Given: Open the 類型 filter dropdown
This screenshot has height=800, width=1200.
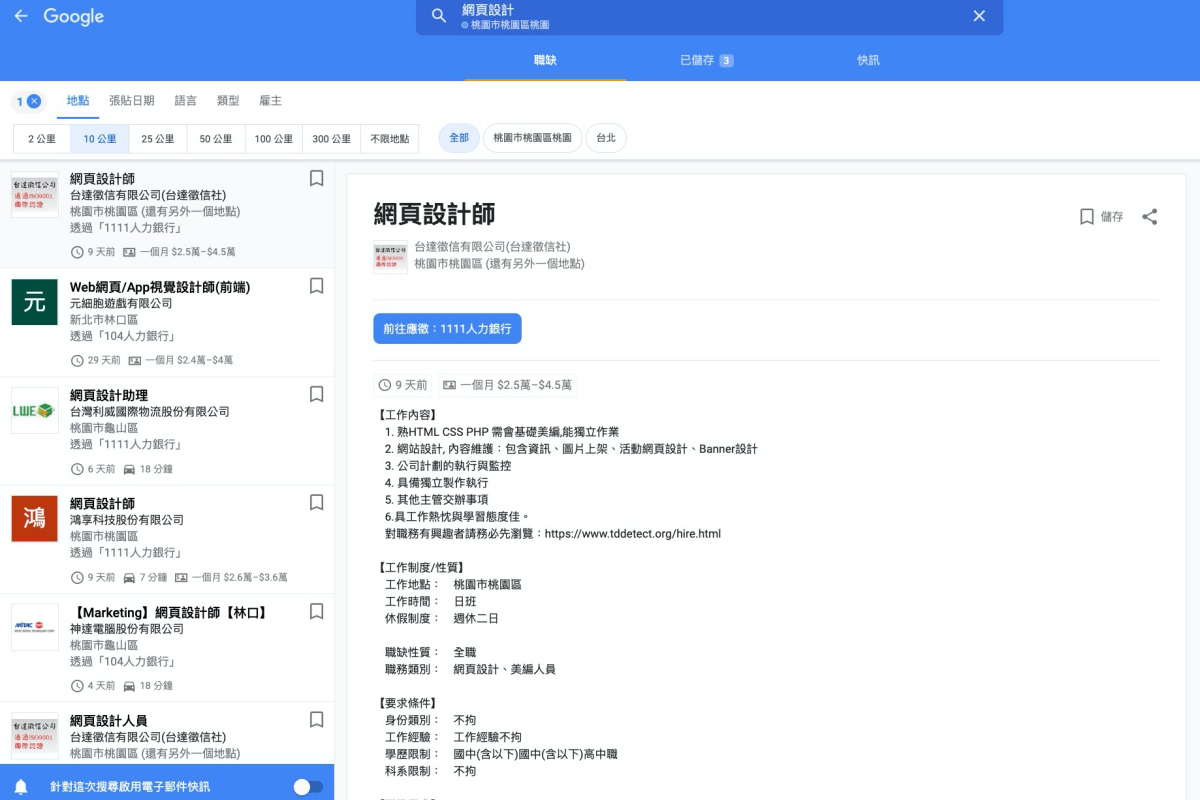Looking at the screenshot, I should coord(226,100).
